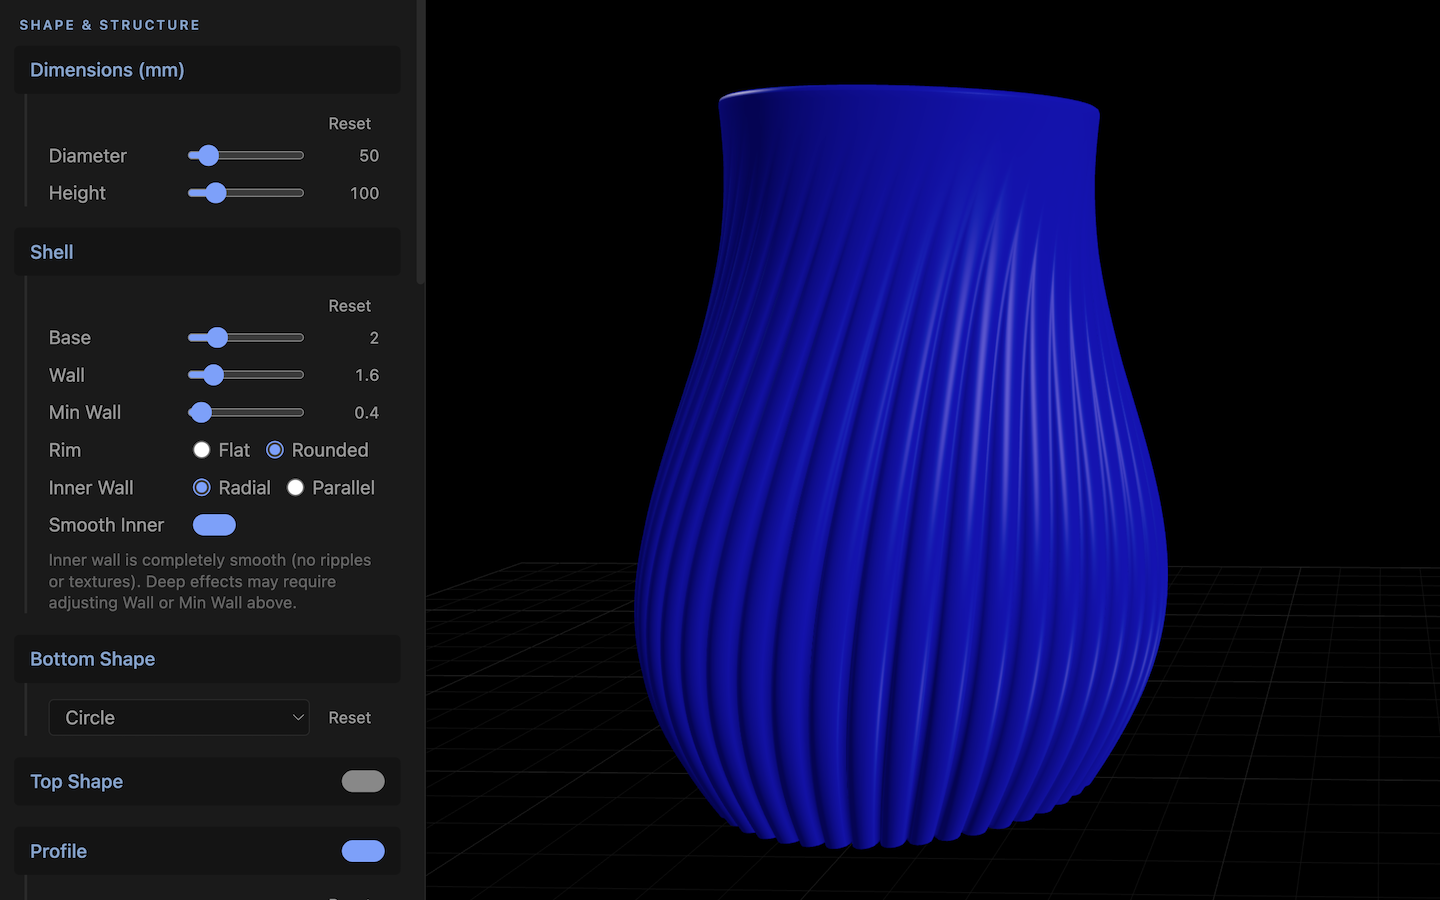Image resolution: width=1440 pixels, height=900 pixels.
Task: Disable the Profile toggle
Action: [x=363, y=851]
